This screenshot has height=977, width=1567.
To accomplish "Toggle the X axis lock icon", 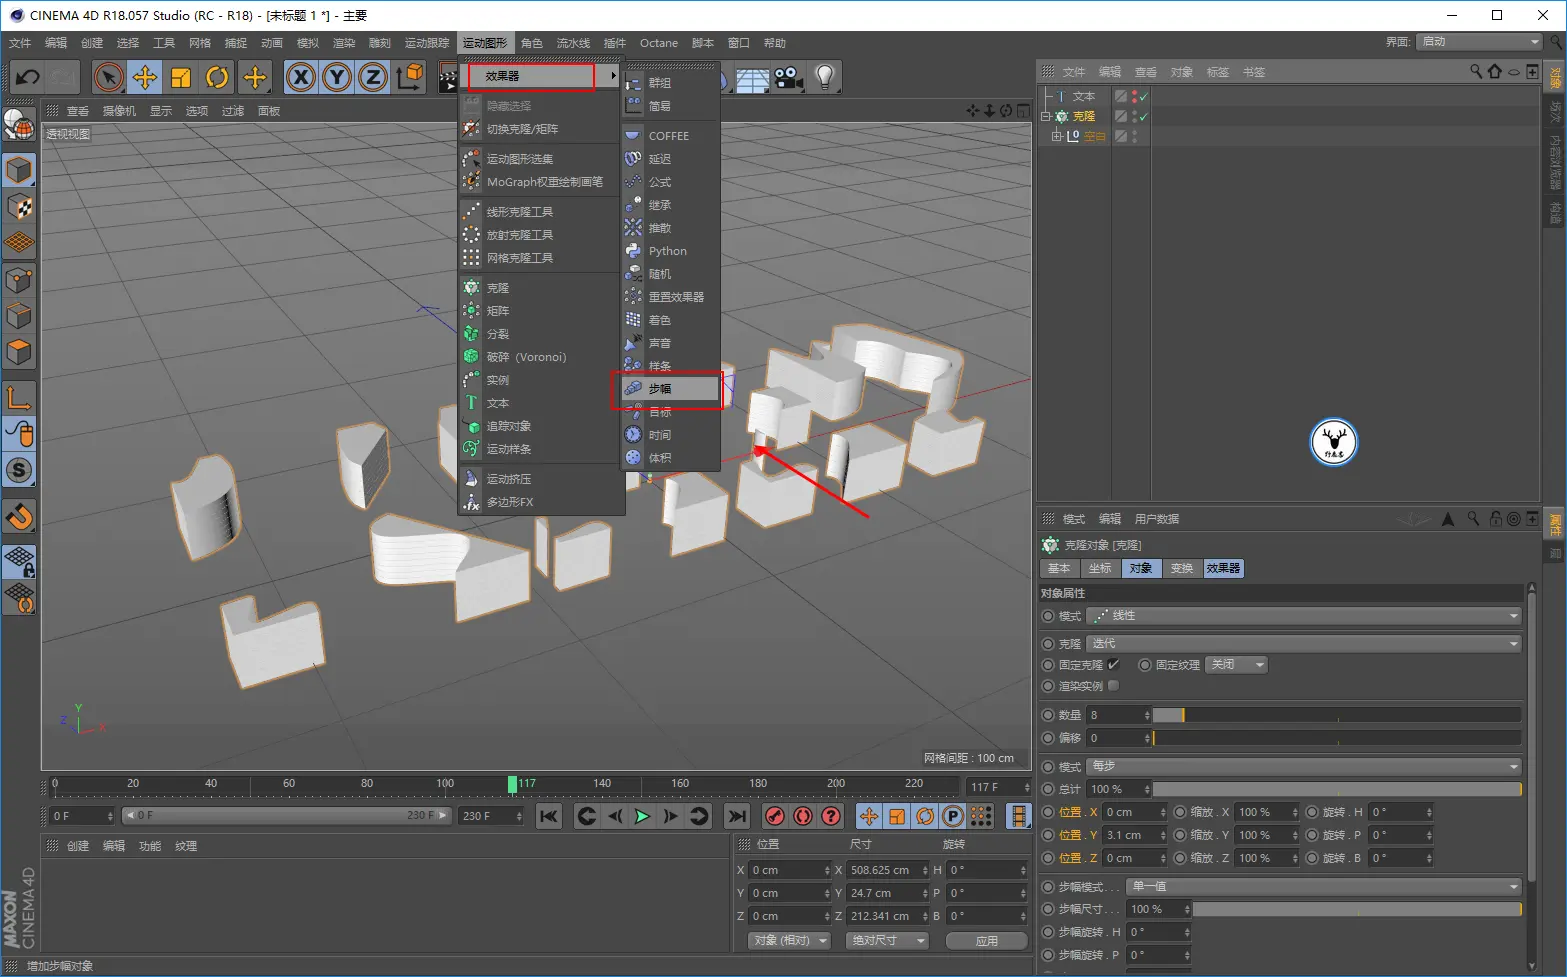I will click(x=301, y=77).
